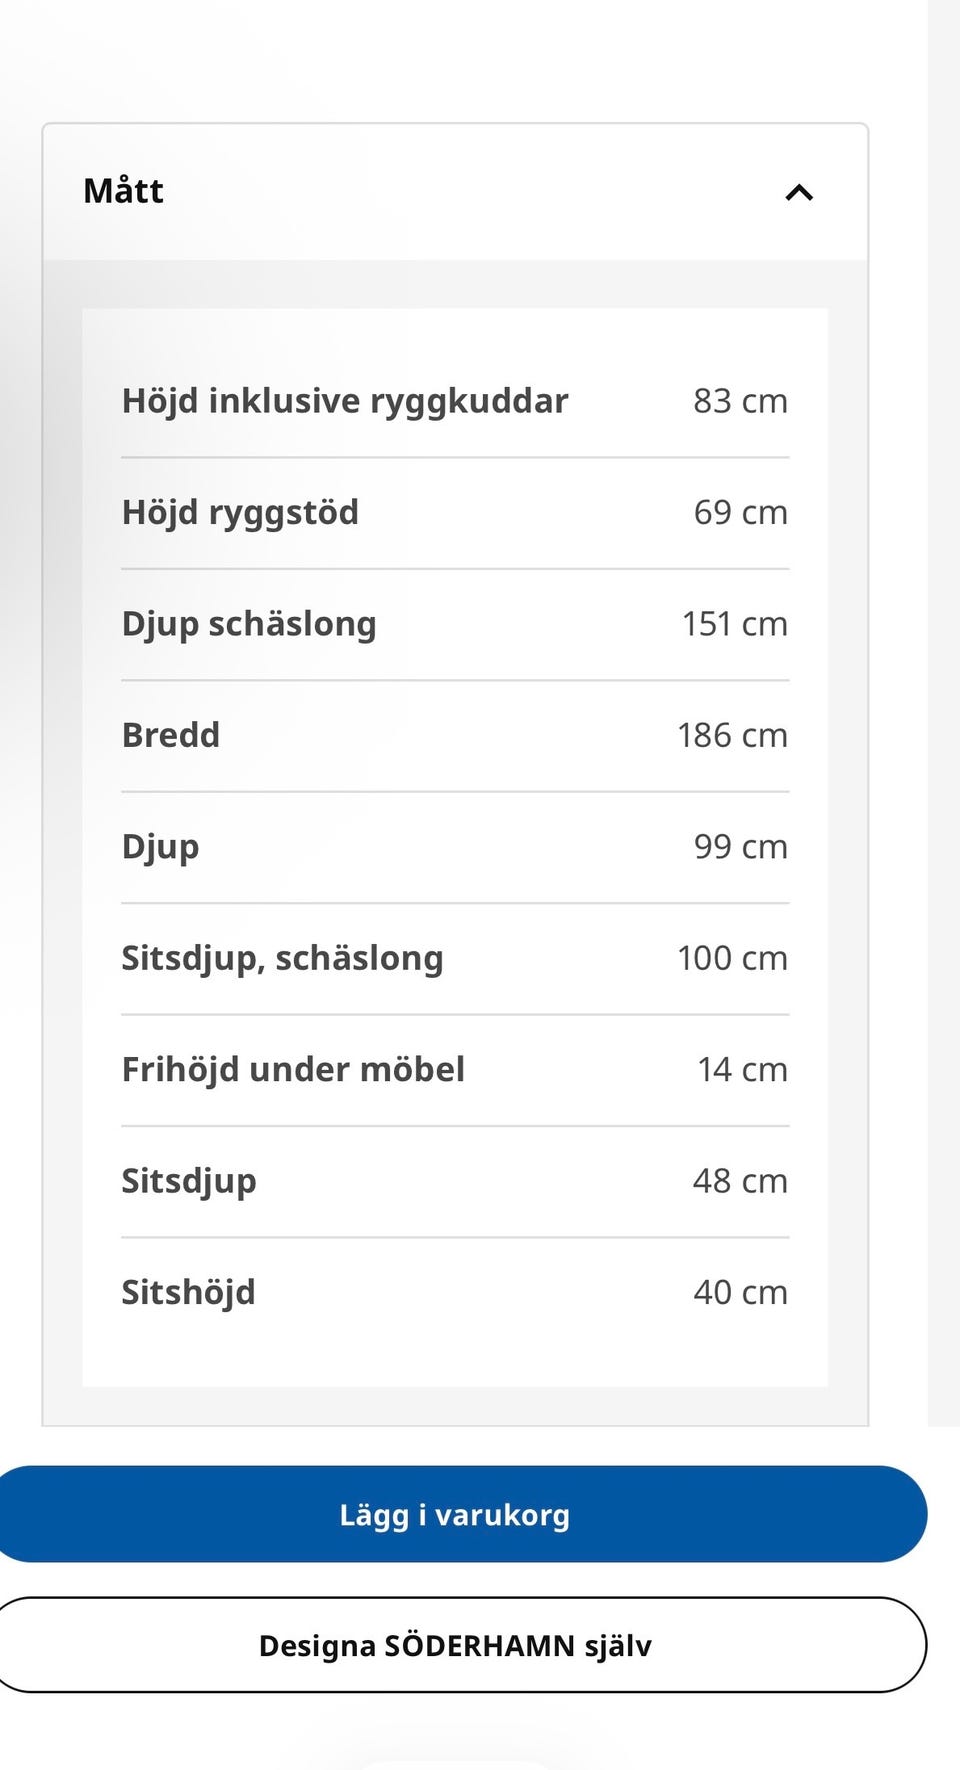This screenshot has height=1770, width=960.
Task: Select Sitsdjup, schäslong row label
Action: click(282, 958)
